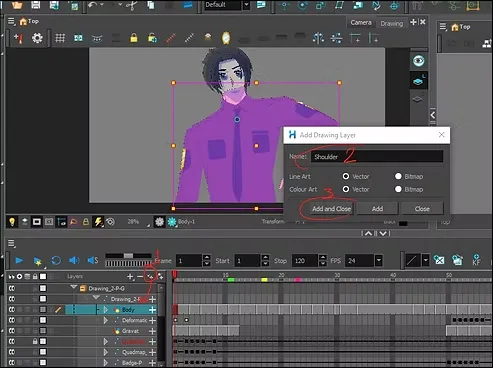493x368 pixels.
Task: Click the yellow lightning bolt icon in status bar
Action: pos(98,222)
